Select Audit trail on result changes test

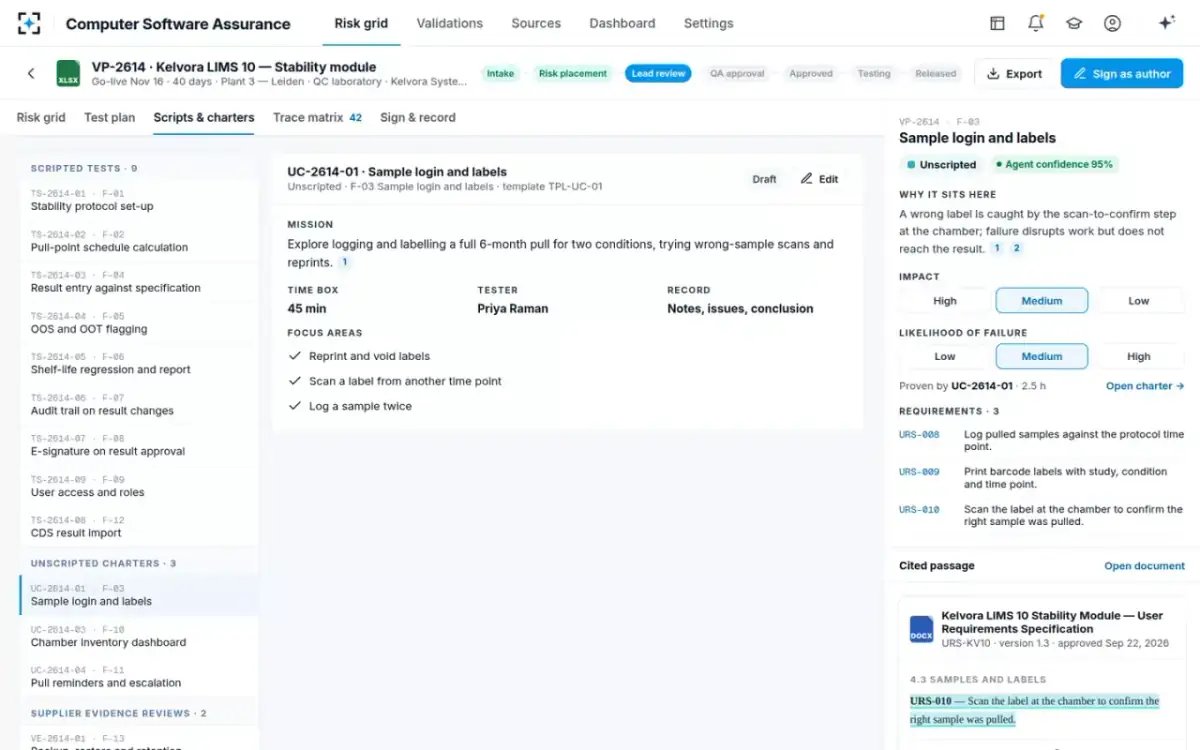tap(139, 405)
